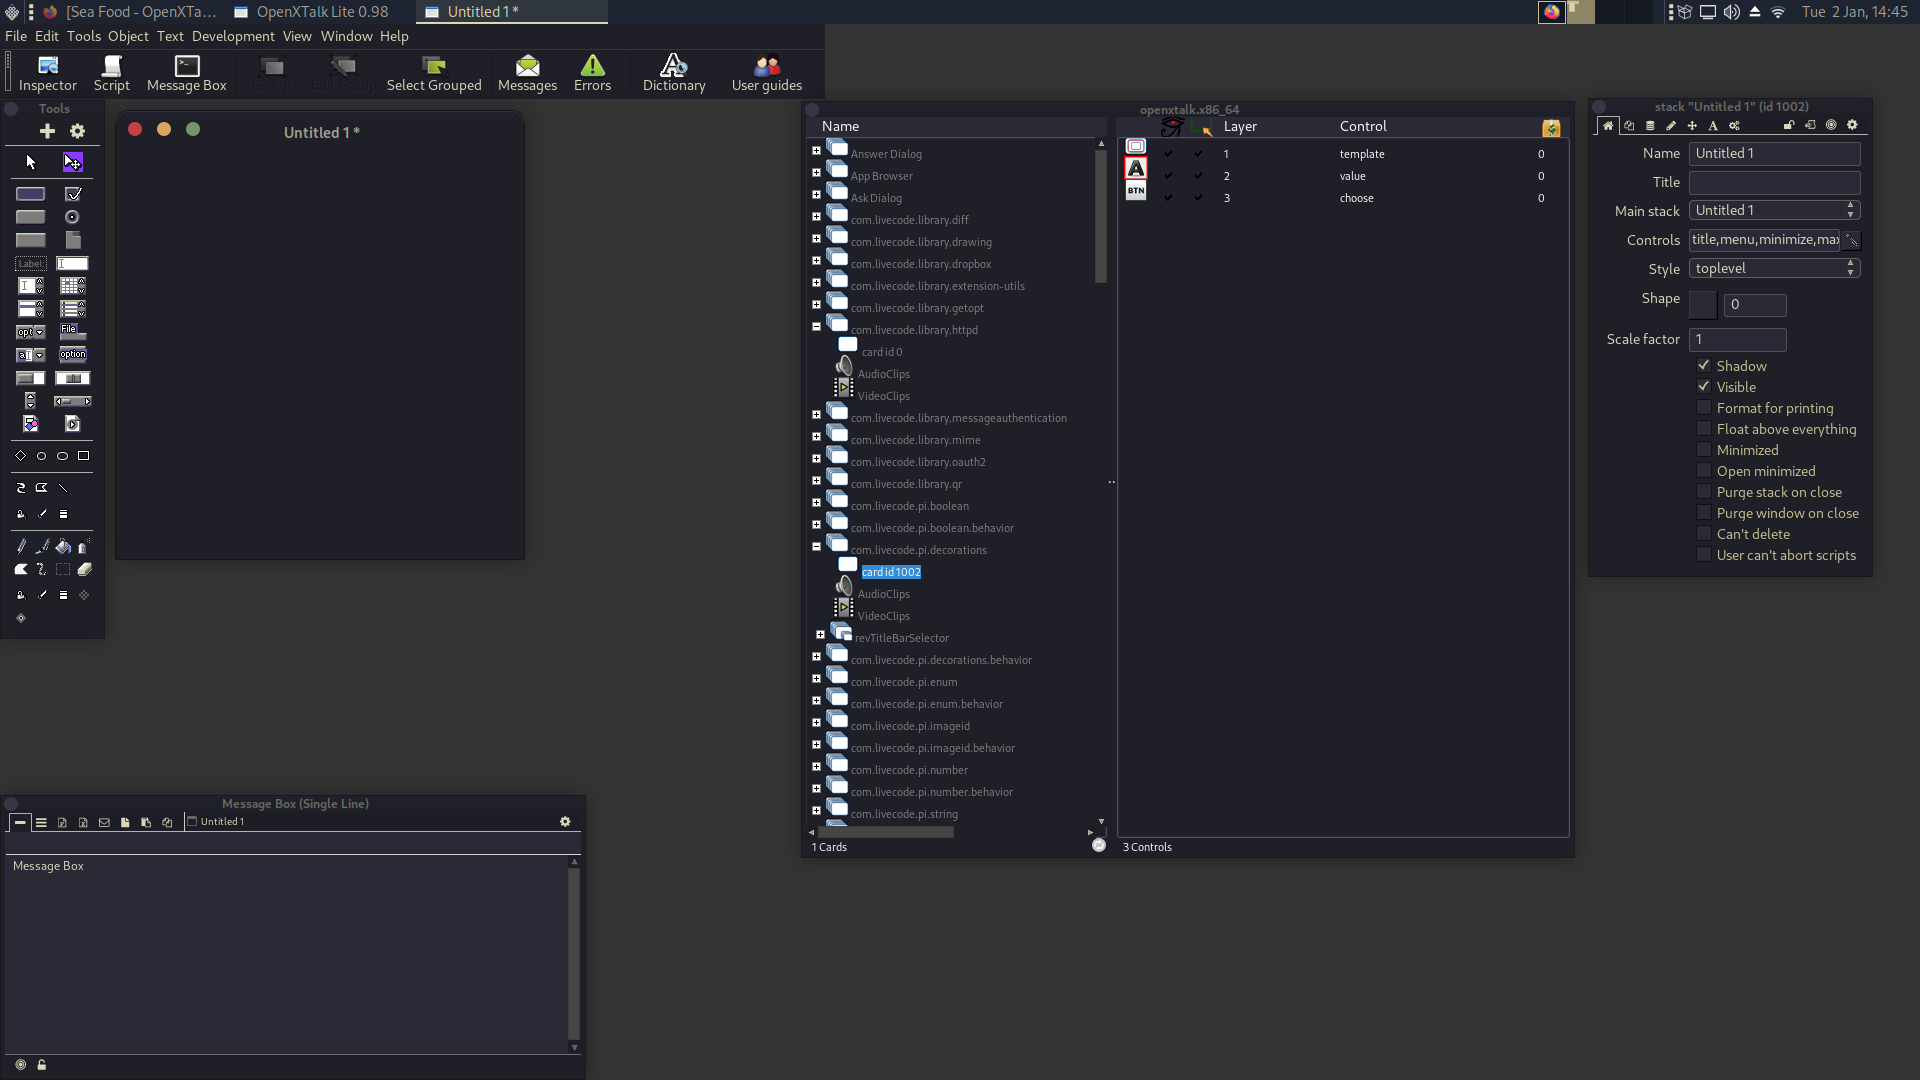This screenshot has width=1920, height=1080.
Task: Click the Select Grouped toolbar icon
Action: pyautogui.click(x=434, y=74)
